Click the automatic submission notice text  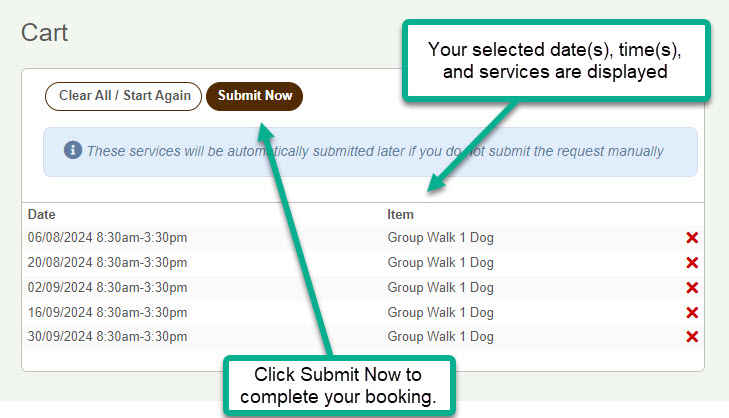[x=375, y=151]
